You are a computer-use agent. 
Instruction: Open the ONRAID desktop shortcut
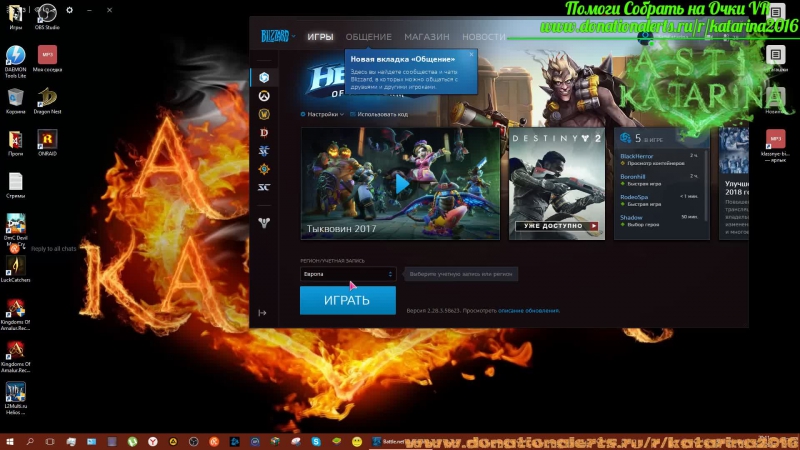coord(47,143)
